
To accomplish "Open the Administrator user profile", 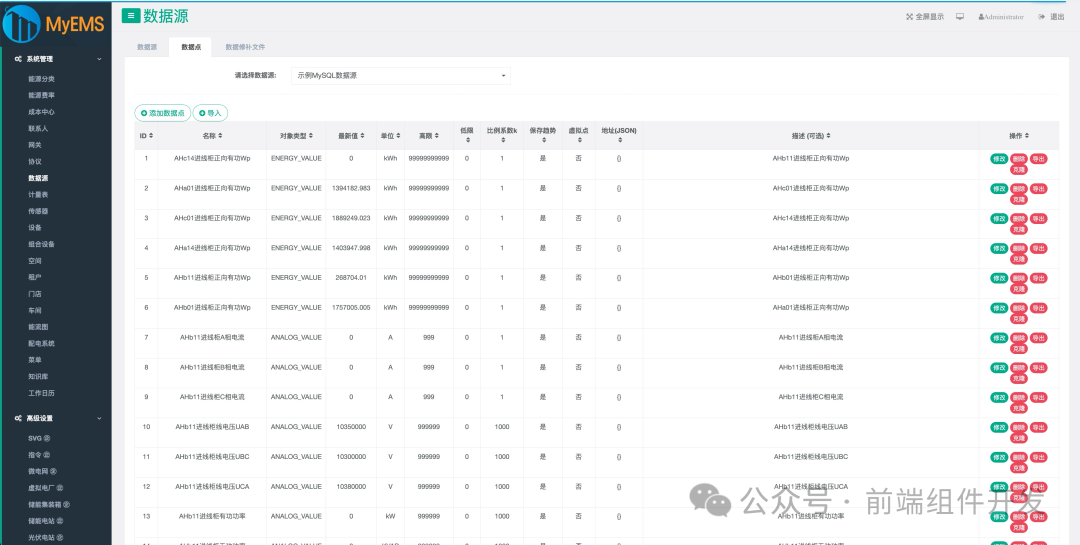I will coord(1001,17).
